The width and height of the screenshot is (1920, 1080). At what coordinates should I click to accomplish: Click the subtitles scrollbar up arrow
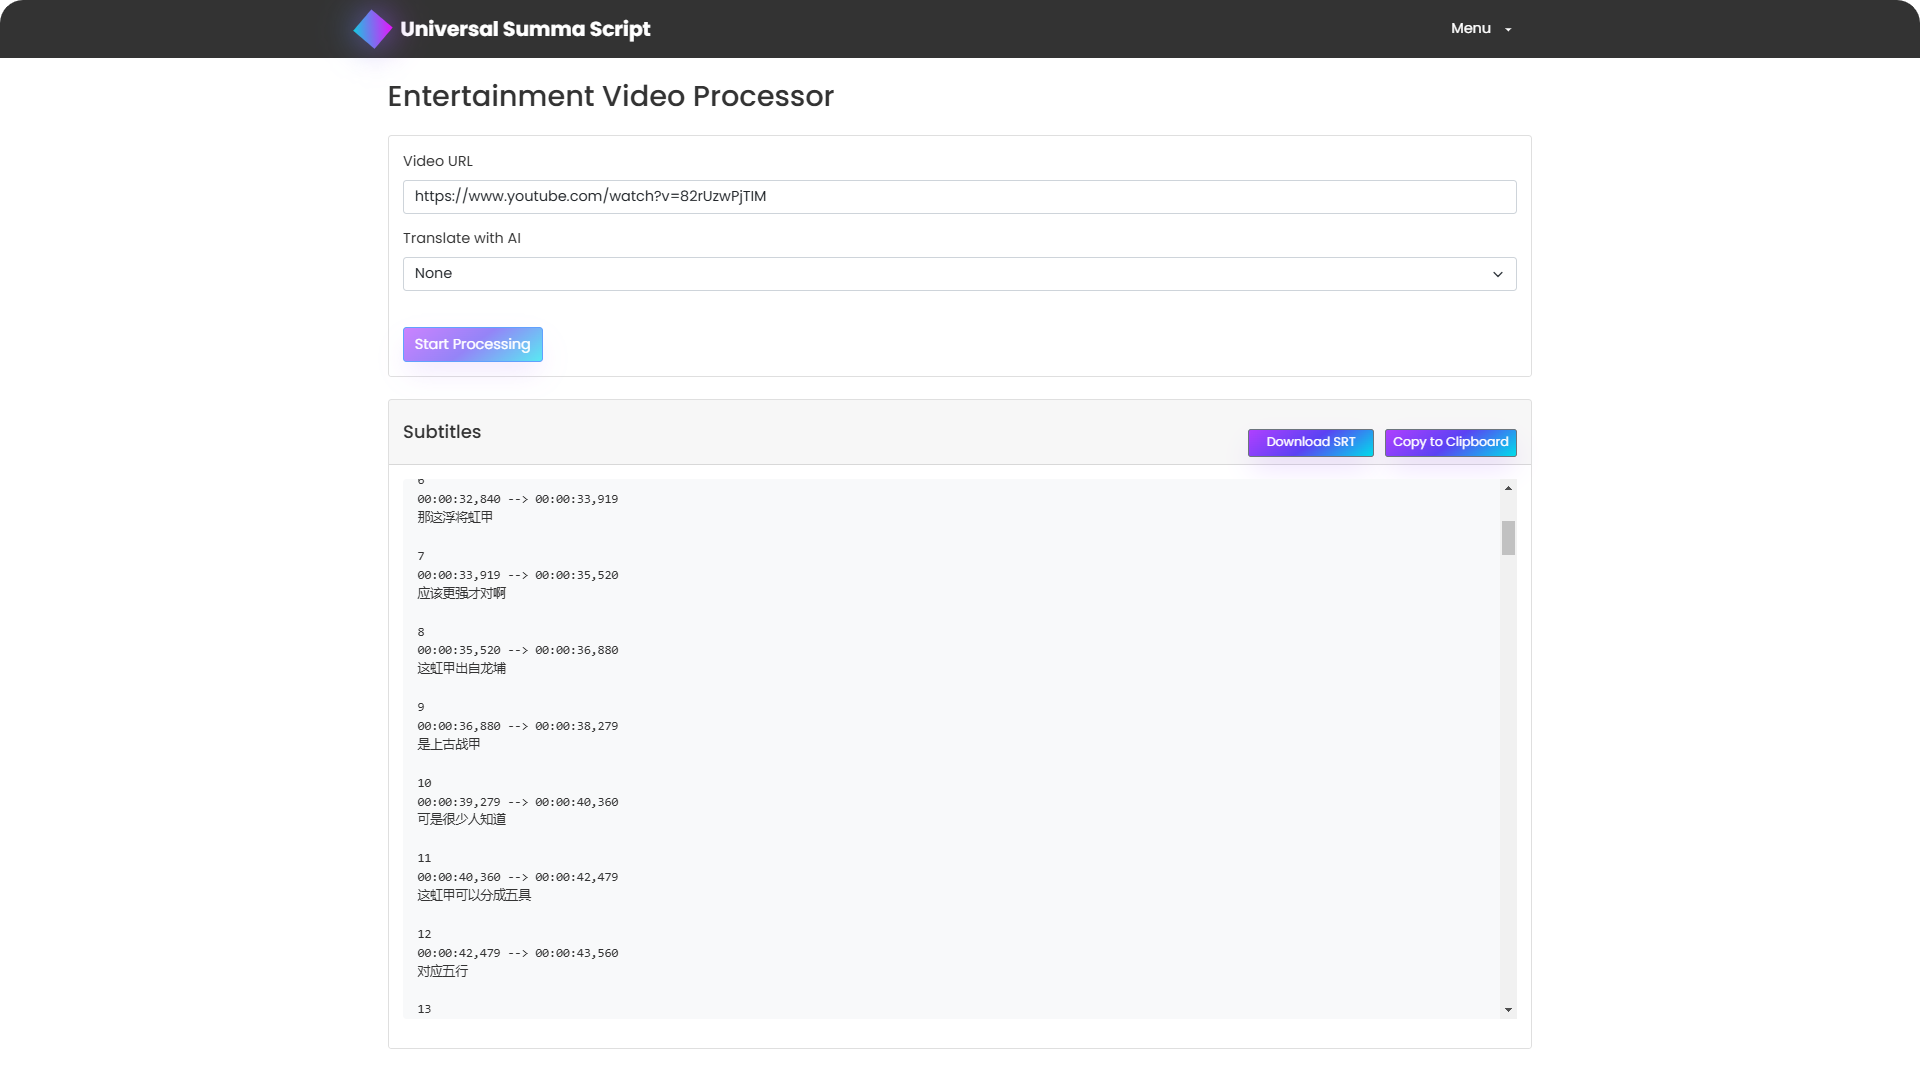pos(1508,488)
